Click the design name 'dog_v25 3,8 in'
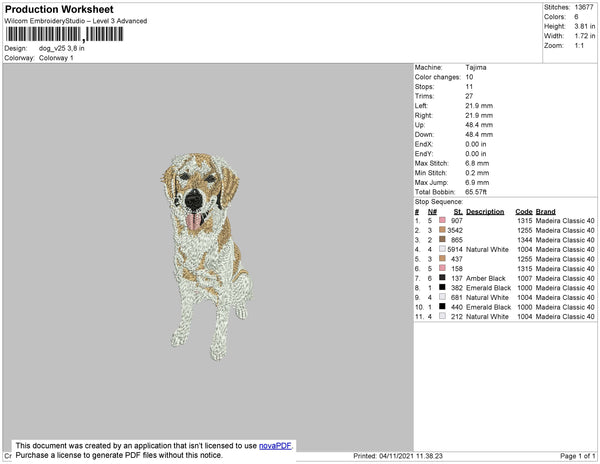 click(62, 49)
